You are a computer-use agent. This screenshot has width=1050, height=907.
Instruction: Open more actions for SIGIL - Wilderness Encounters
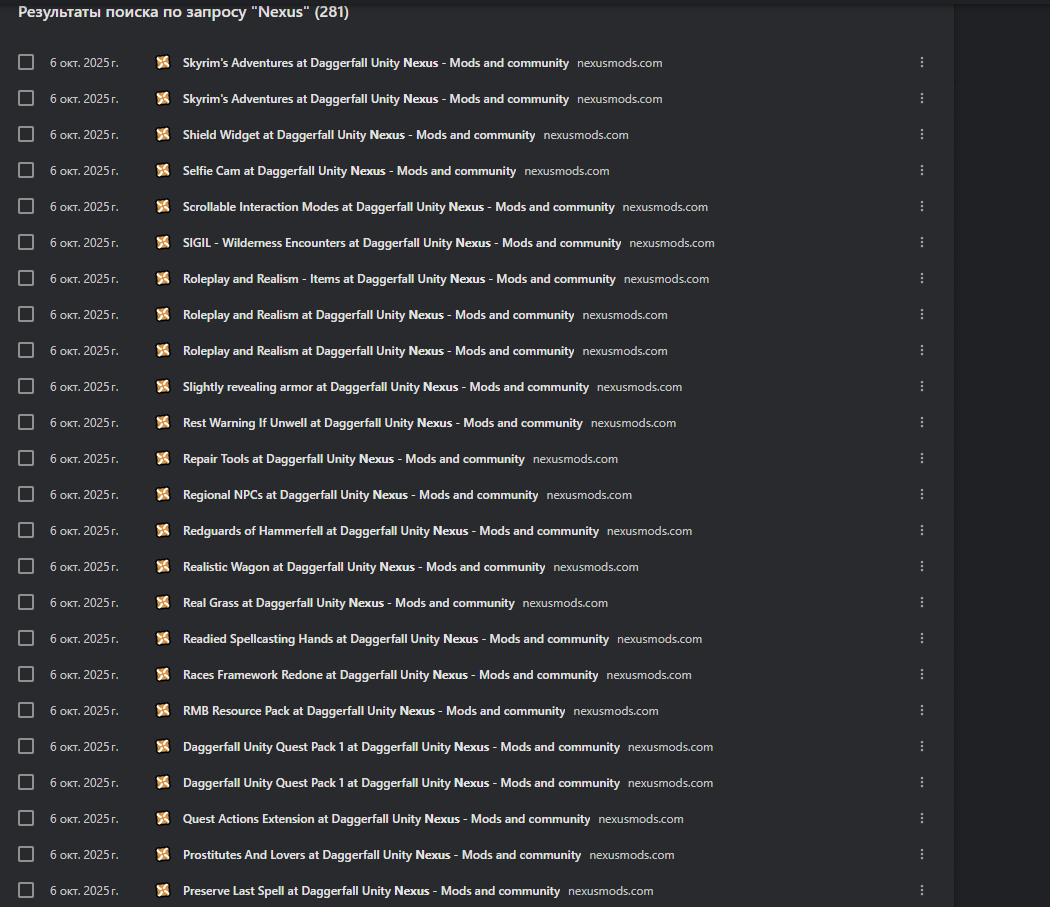921,242
